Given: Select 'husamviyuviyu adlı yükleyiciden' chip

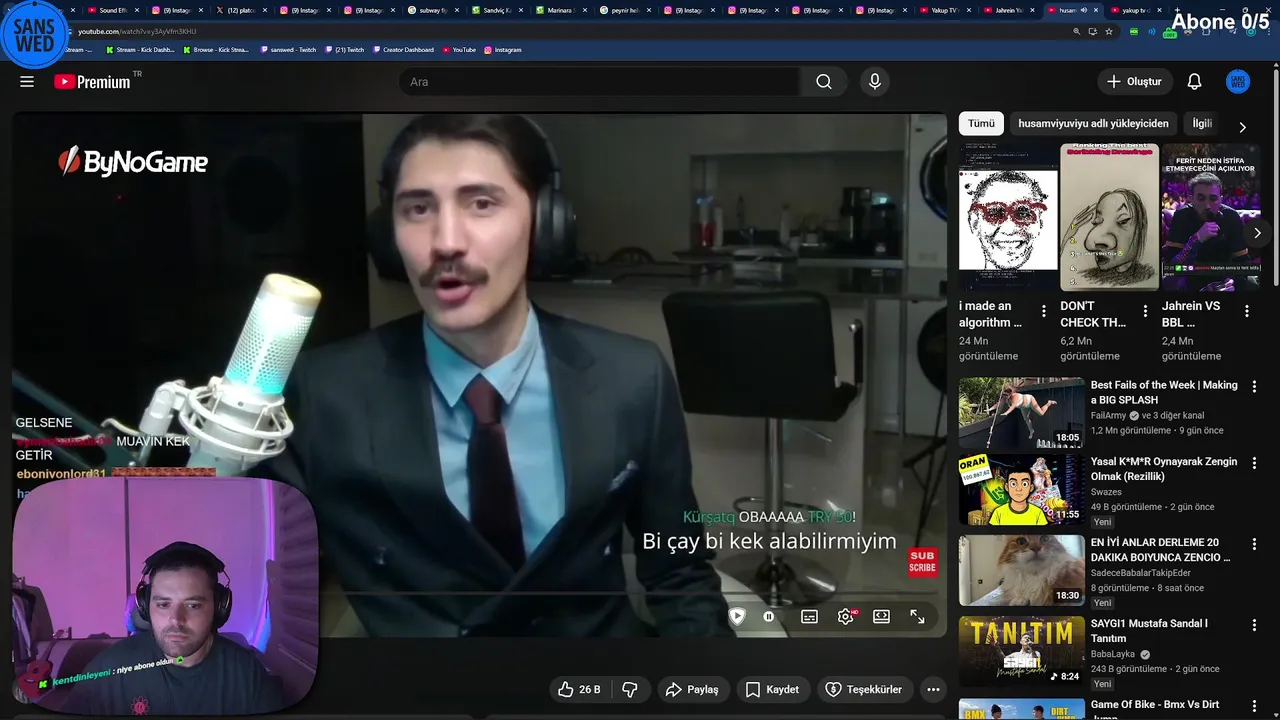Looking at the screenshot, I should (1093, 124).
